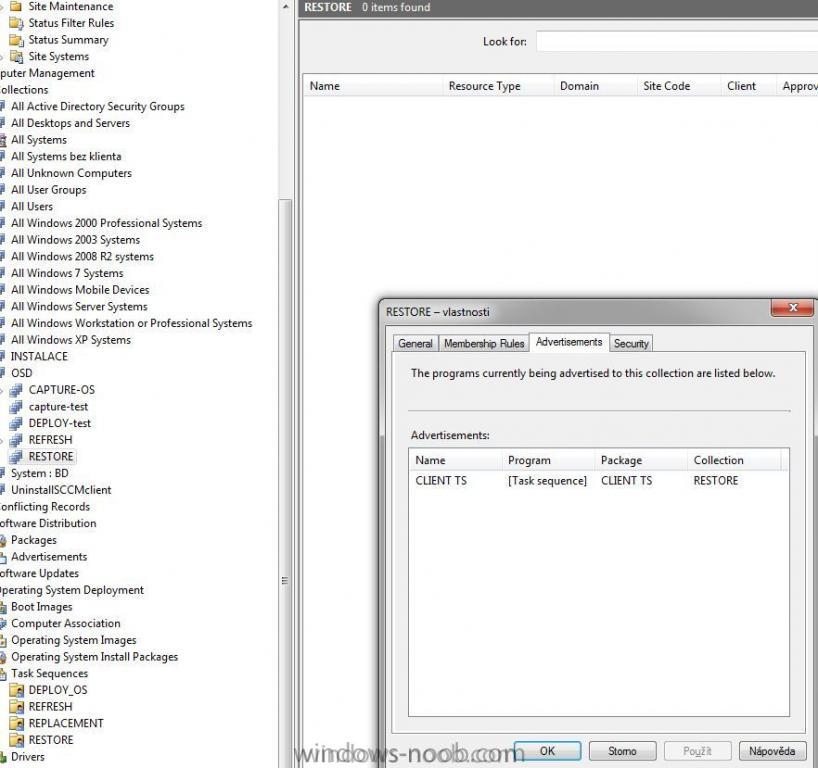The image size is (818, 768).
Task: Switch to the Membership Rules tab
Action: coord(484,343)
